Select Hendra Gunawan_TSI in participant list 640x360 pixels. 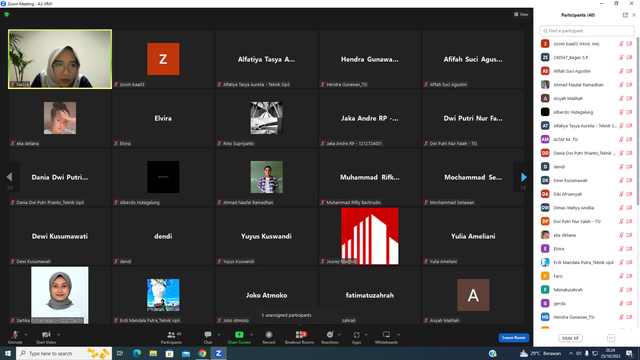click(587, 317)
